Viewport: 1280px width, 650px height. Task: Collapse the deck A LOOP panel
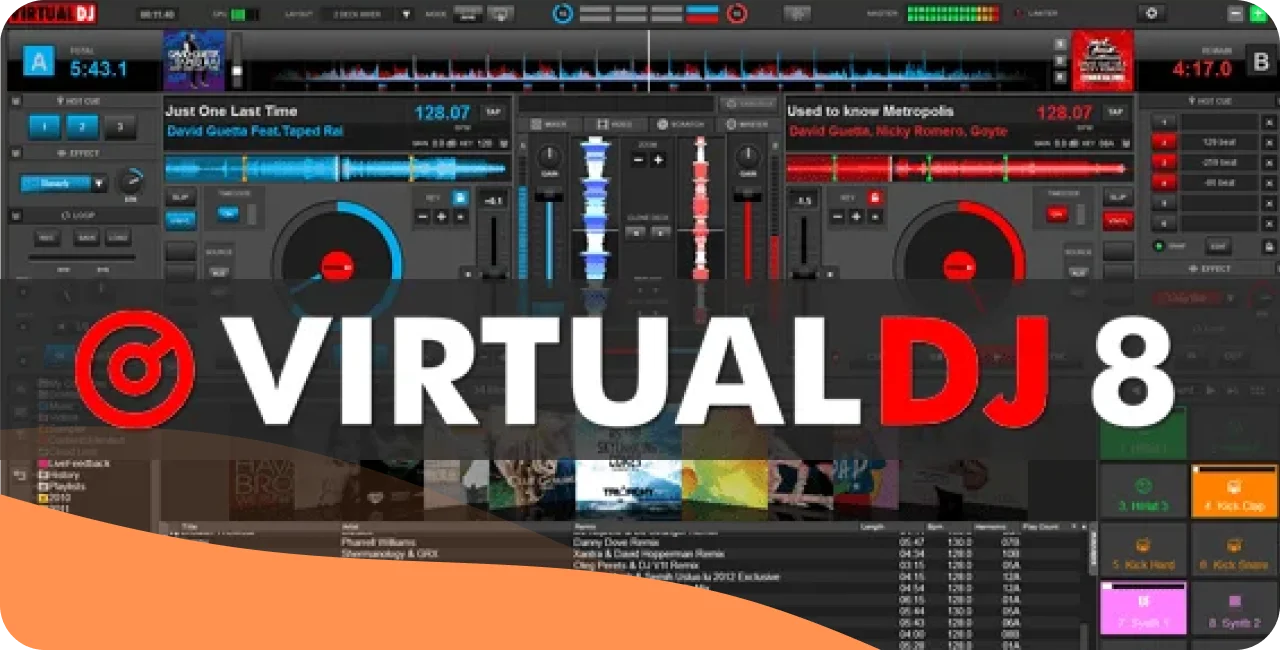tap(16, 215)
